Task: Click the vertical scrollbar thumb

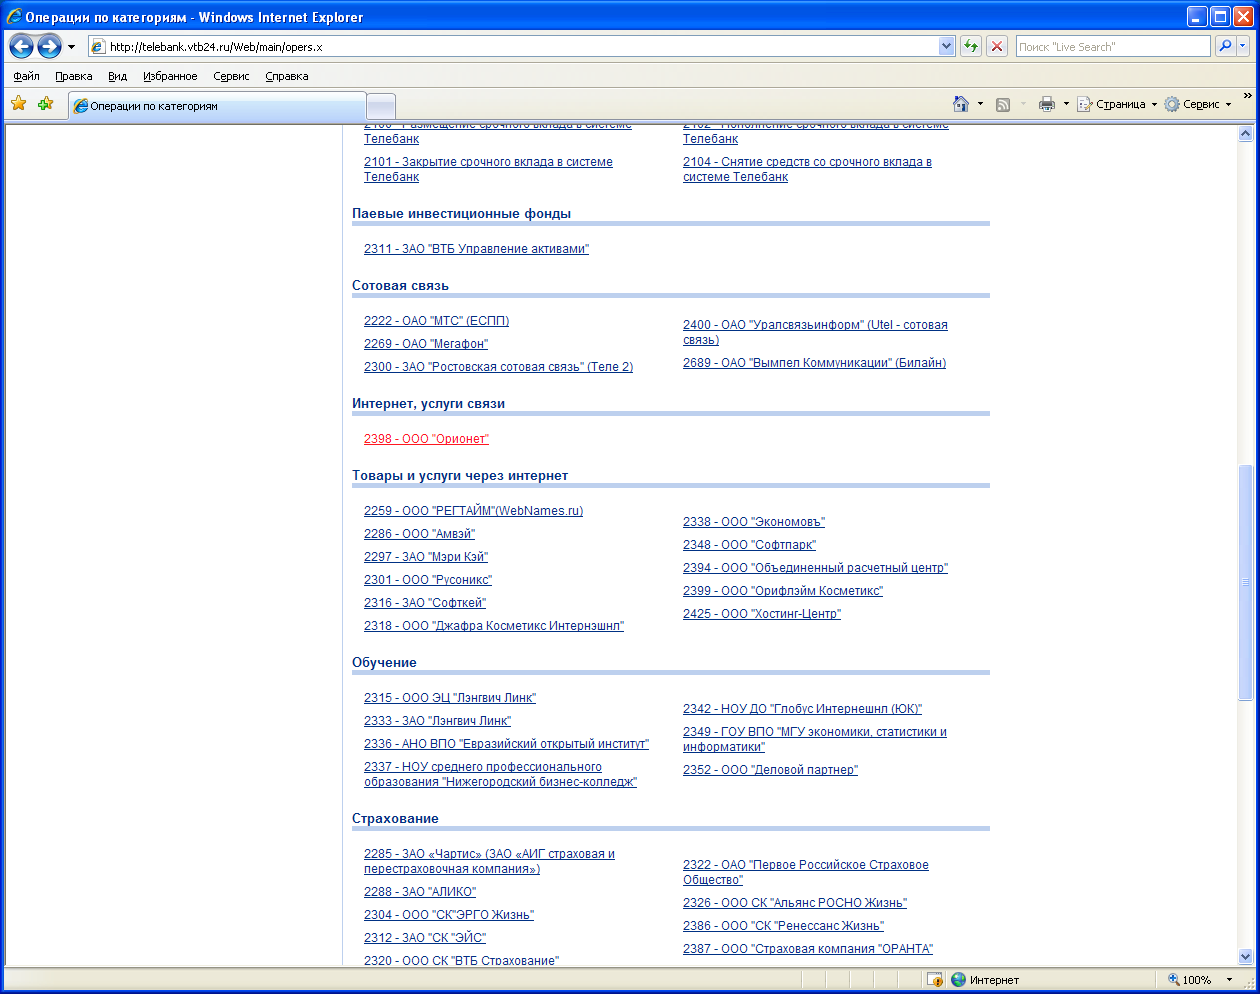Action: (1245, 582)
